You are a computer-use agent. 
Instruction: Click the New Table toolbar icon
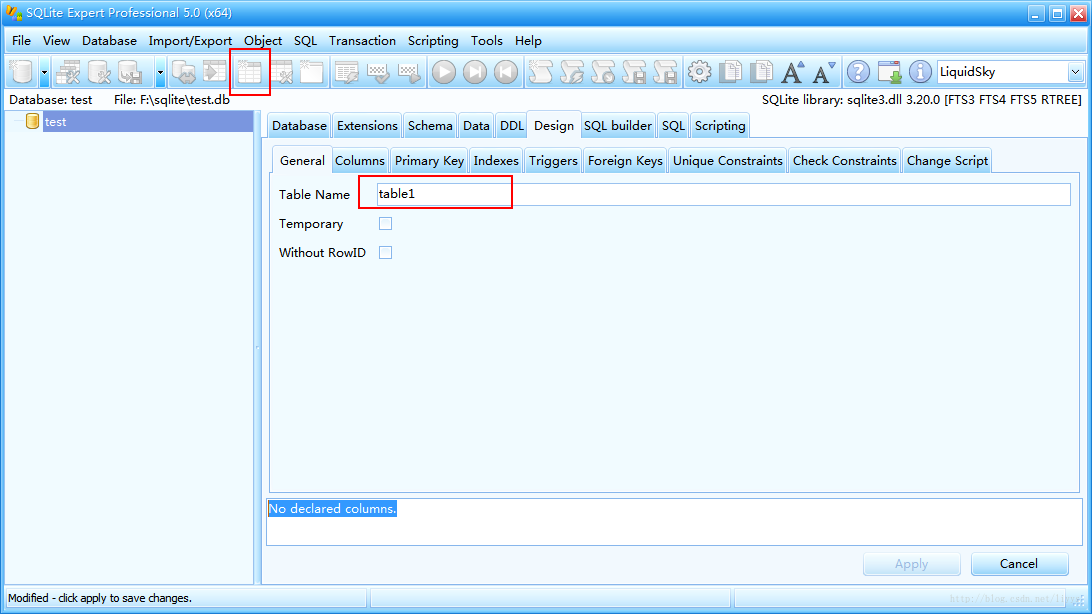click(x=249, y=72)
